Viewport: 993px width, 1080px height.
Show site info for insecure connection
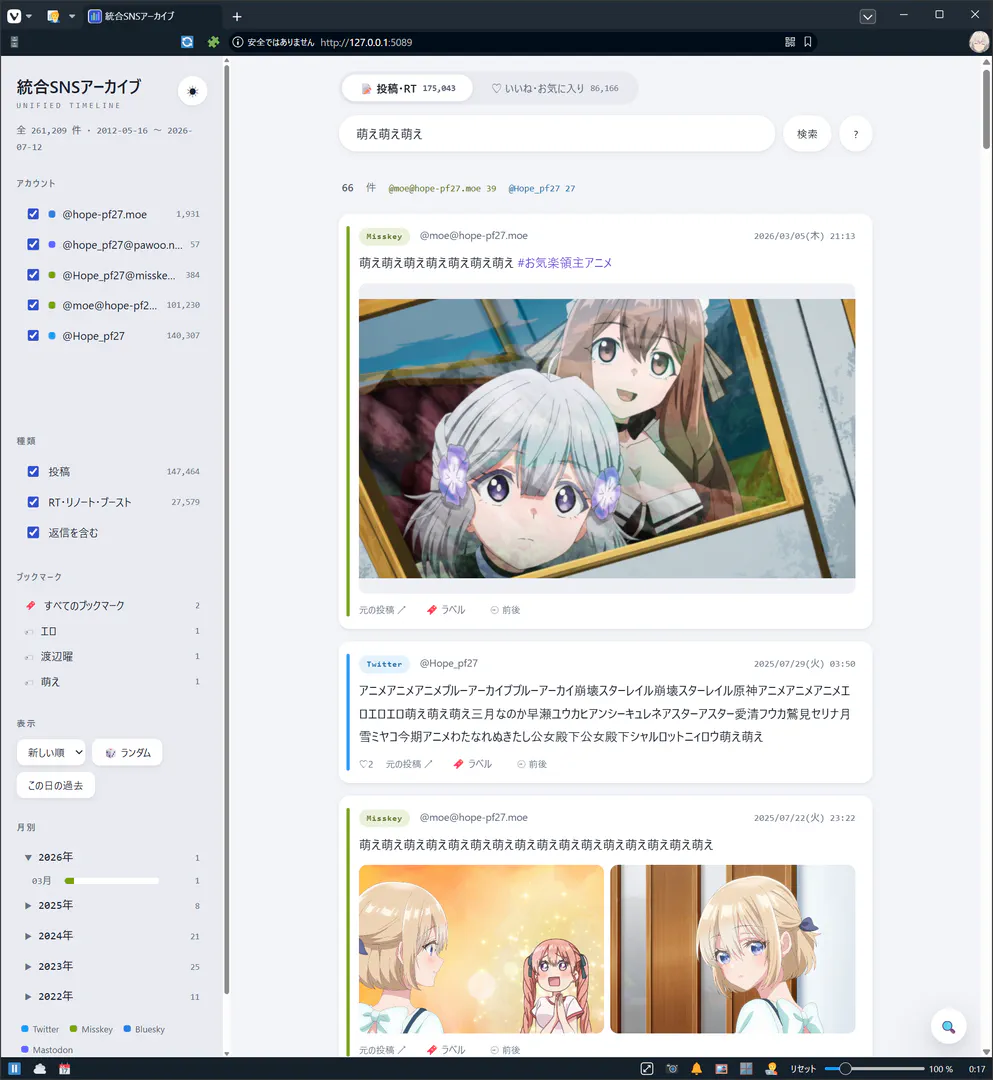pos(238,42)
